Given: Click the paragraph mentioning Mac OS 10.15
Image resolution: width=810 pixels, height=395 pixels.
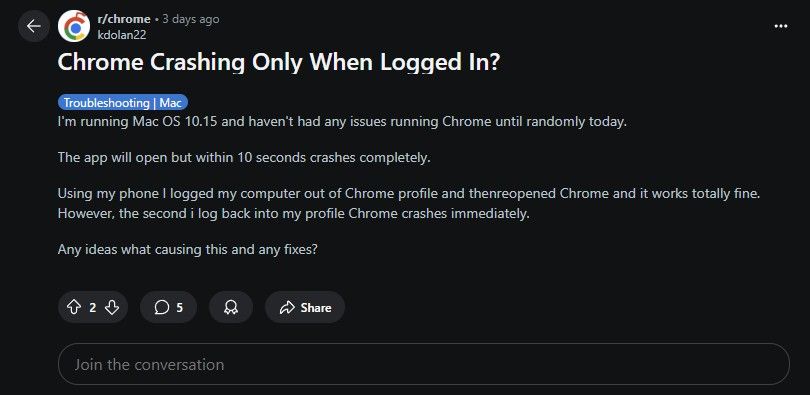Looking at the screenshot, I should [342, 123].
